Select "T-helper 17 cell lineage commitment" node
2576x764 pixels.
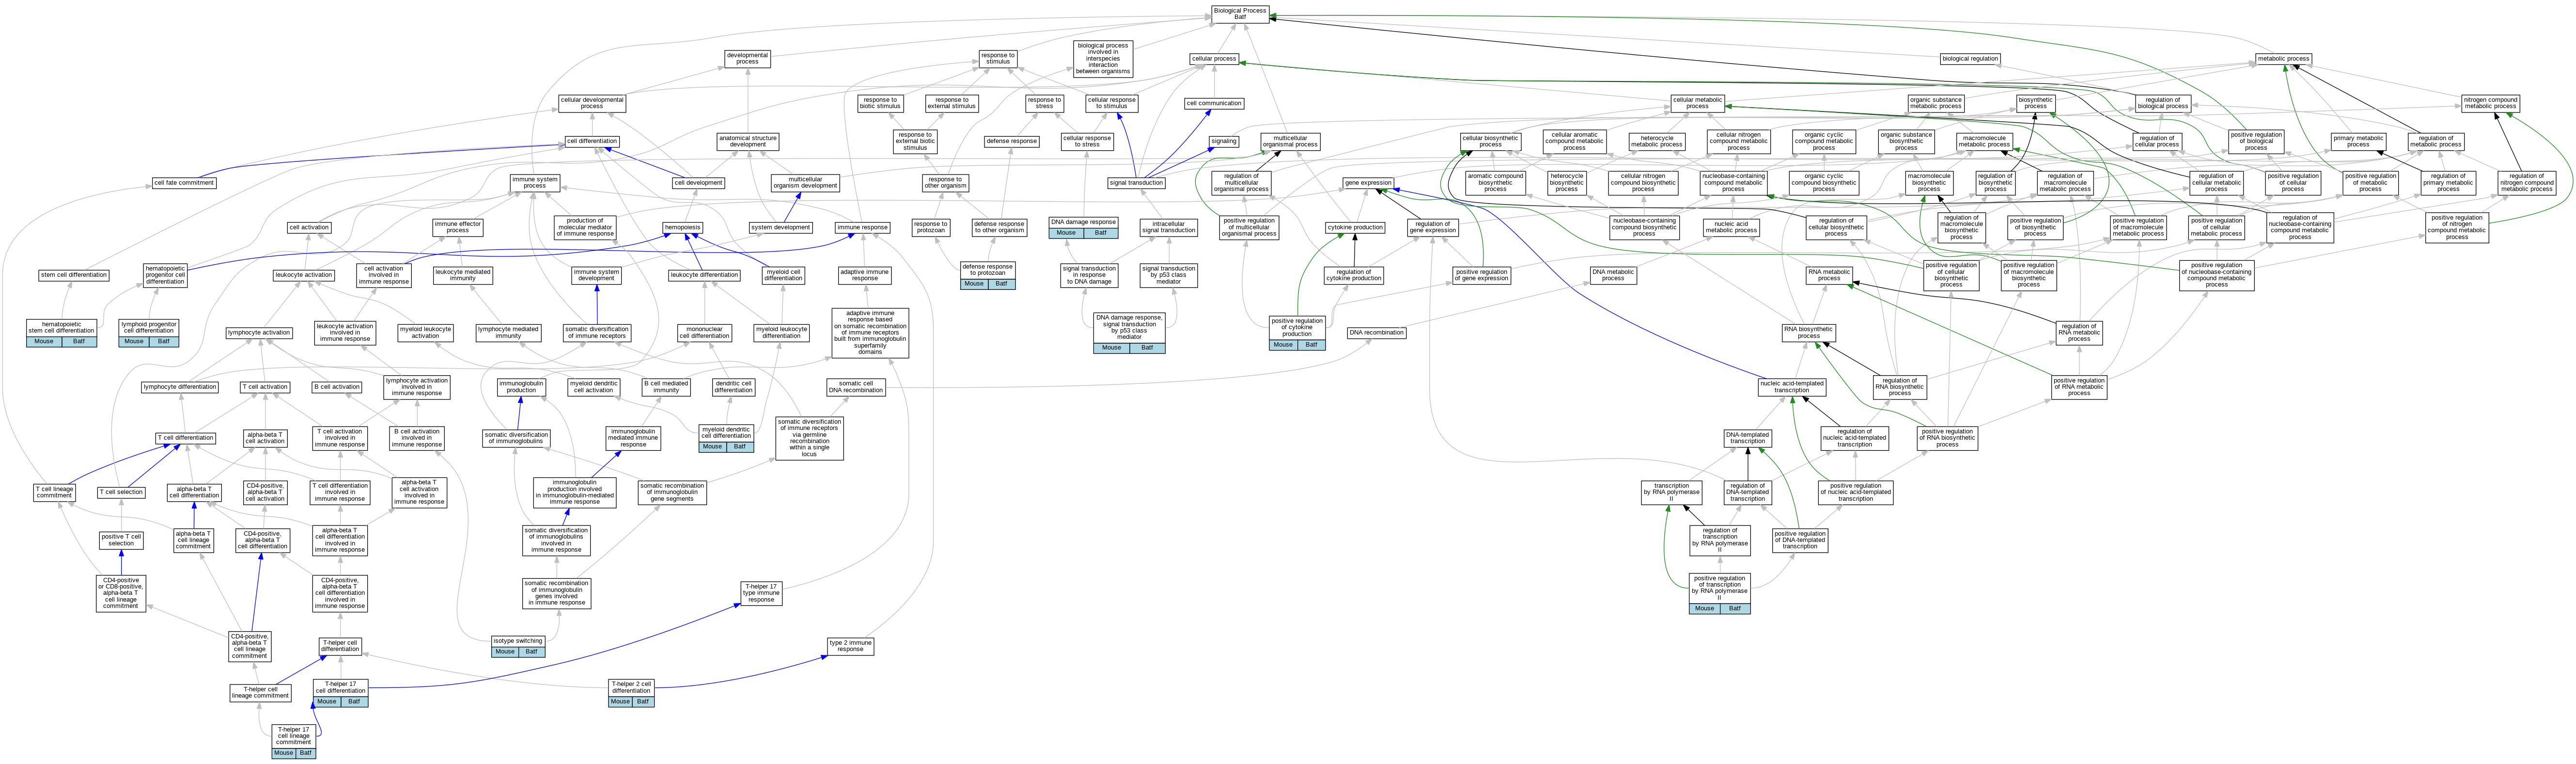point(294,736)
